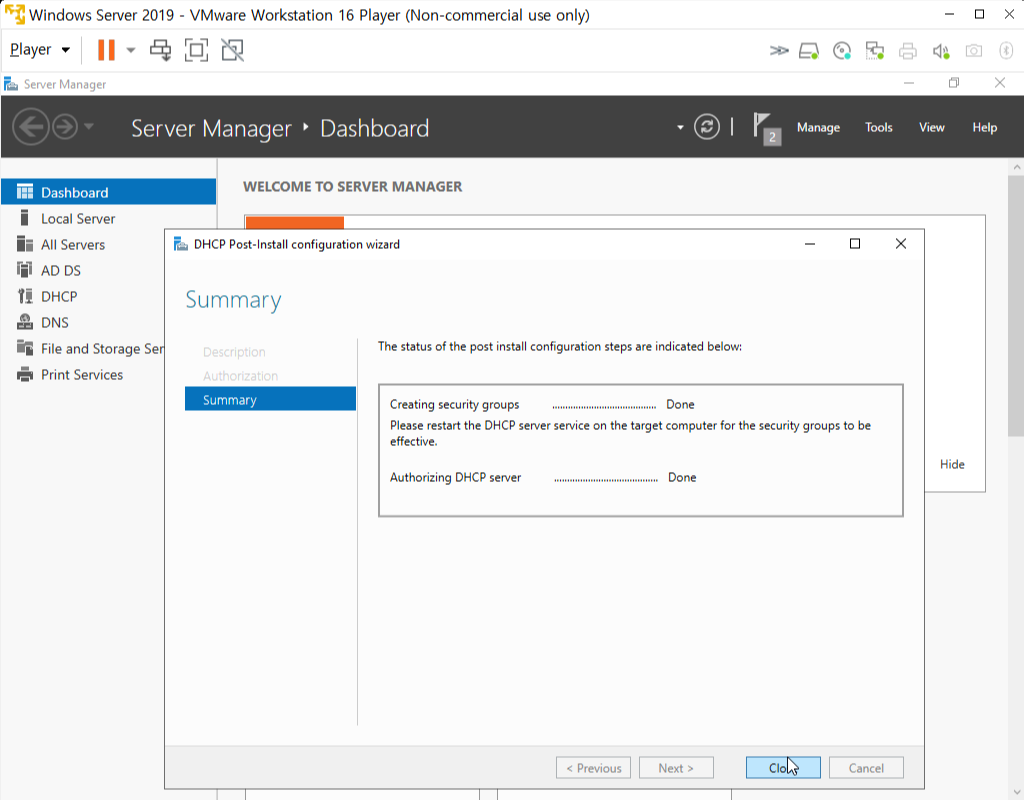The height and width of the screenshot is (800, 1024).
Task: Click 'Authorizing DHCP server' status line
Action: click(543, 477)
